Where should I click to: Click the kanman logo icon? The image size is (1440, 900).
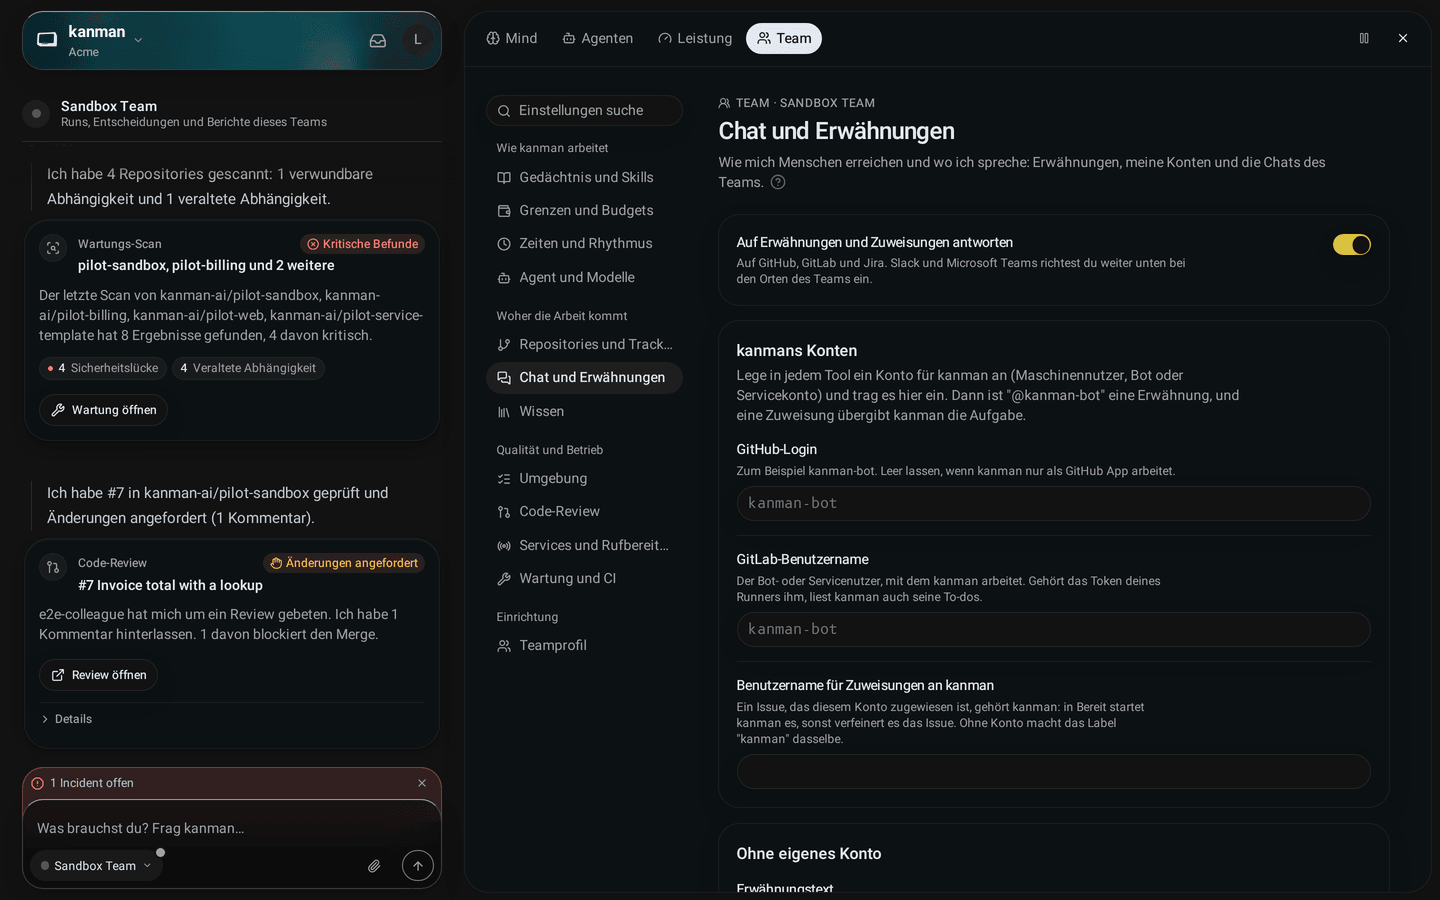pos(47,40)
